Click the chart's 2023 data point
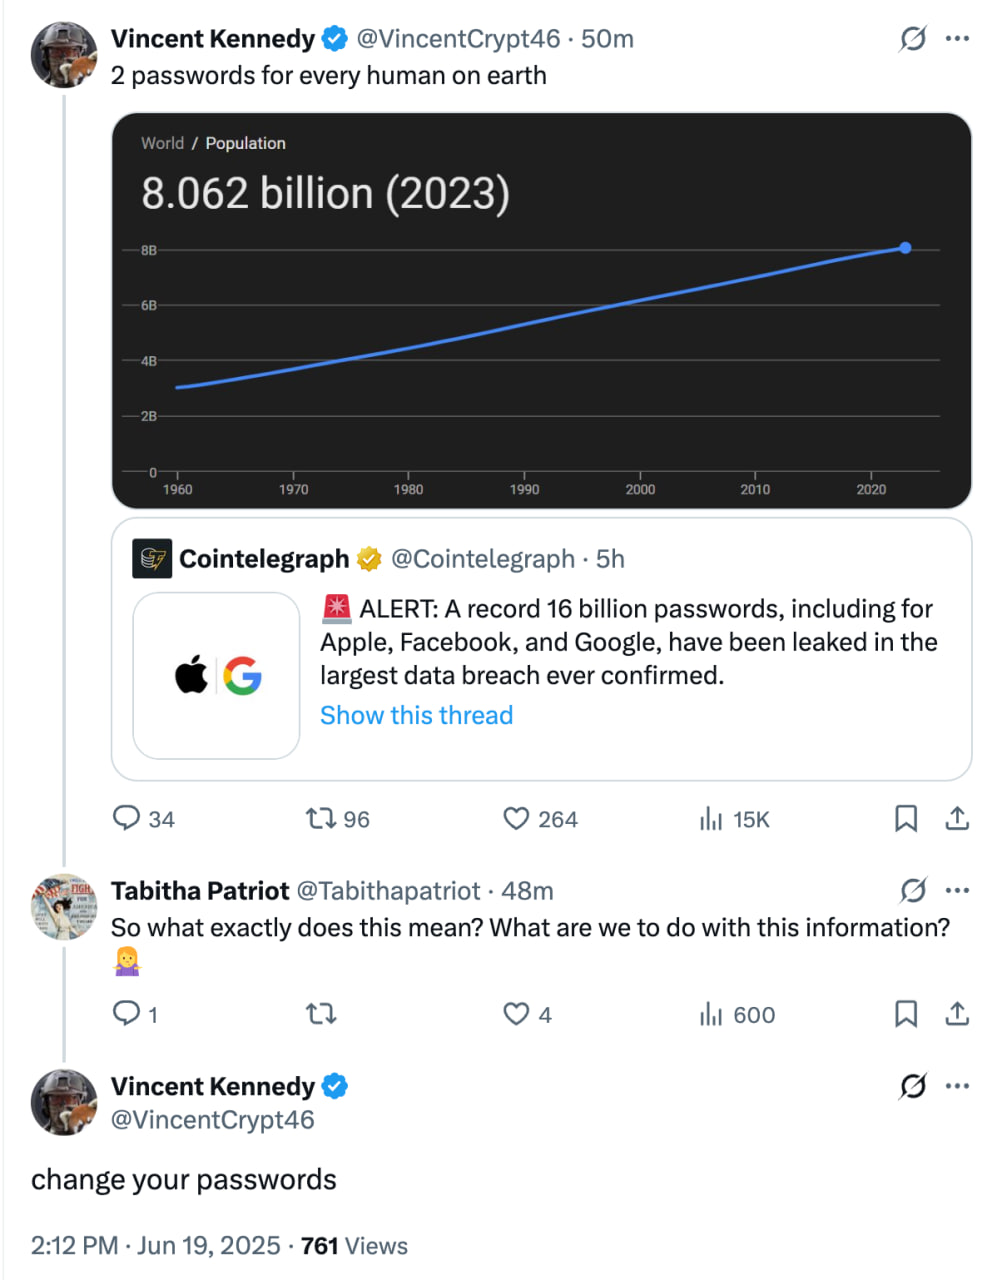 tap(905, 248)
